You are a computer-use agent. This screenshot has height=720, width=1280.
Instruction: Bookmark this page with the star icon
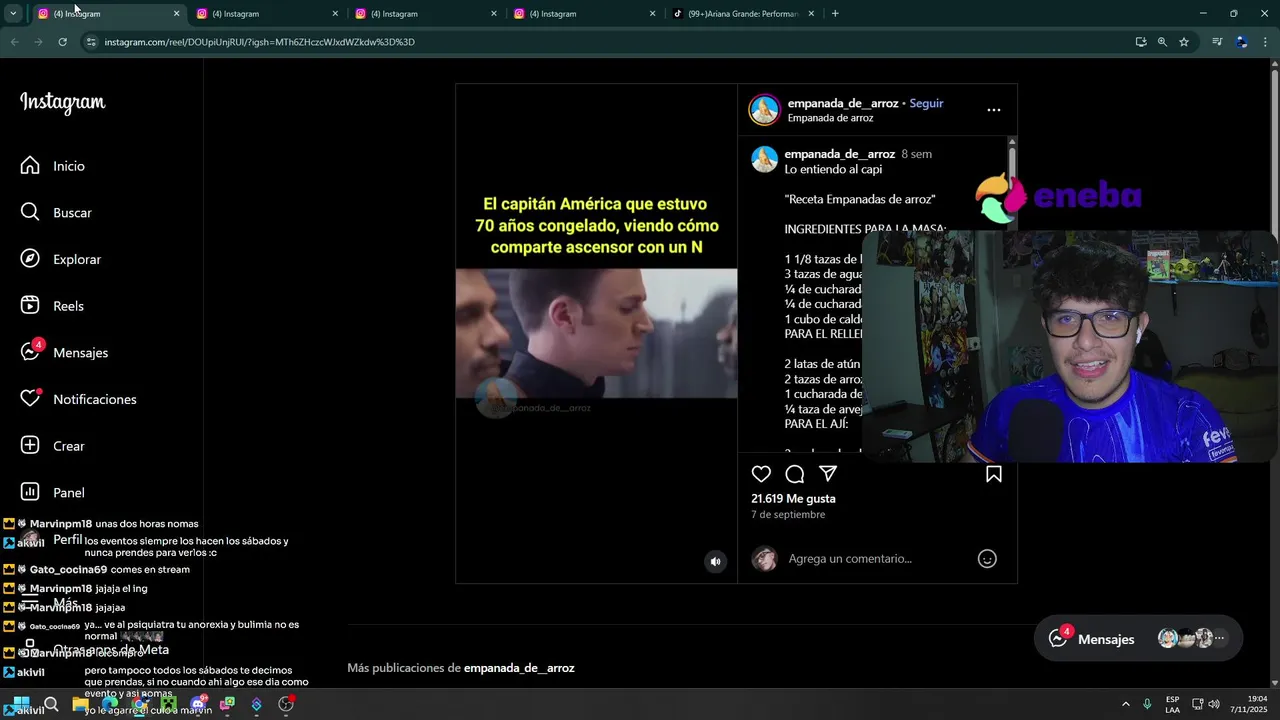coord(1184,42)
